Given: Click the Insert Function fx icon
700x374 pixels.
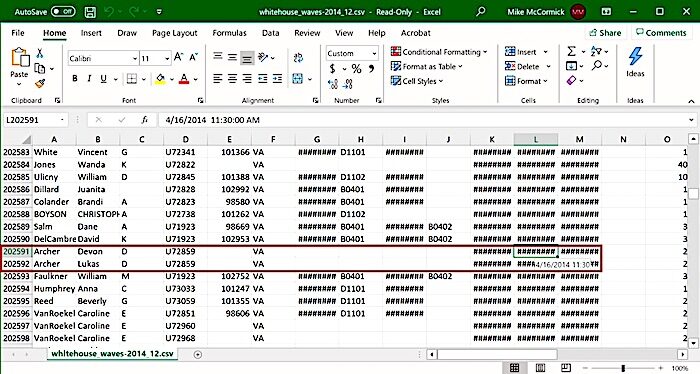Looking at the screenshot, I should point(144,120).
